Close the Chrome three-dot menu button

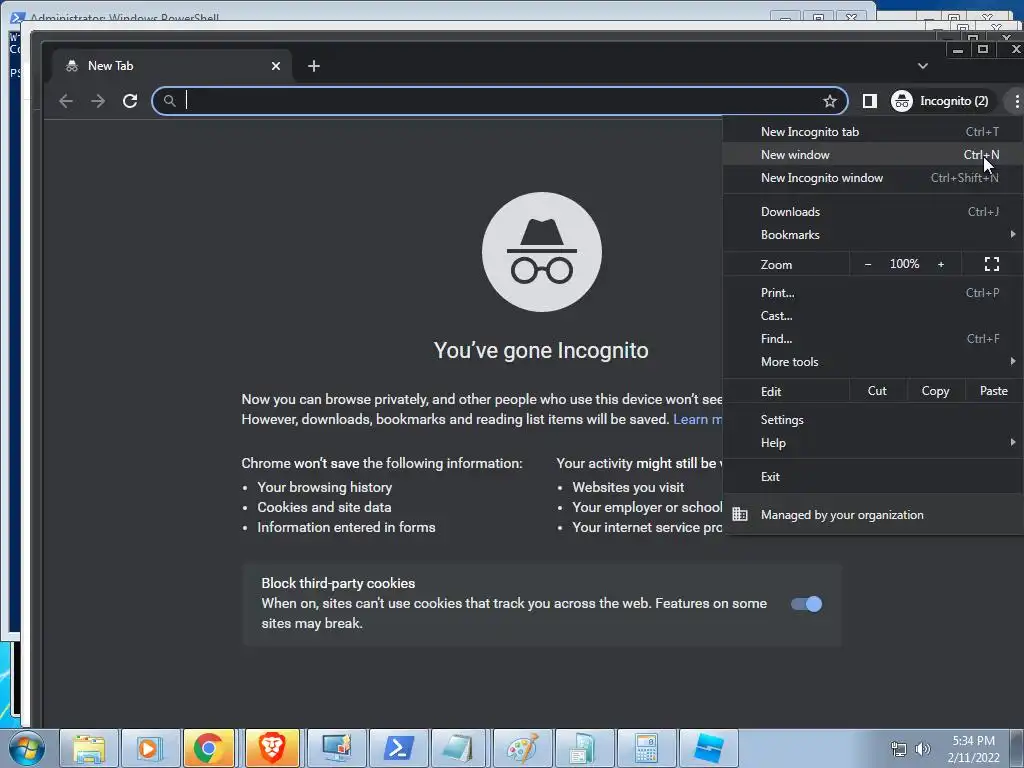pos(1016,101)
